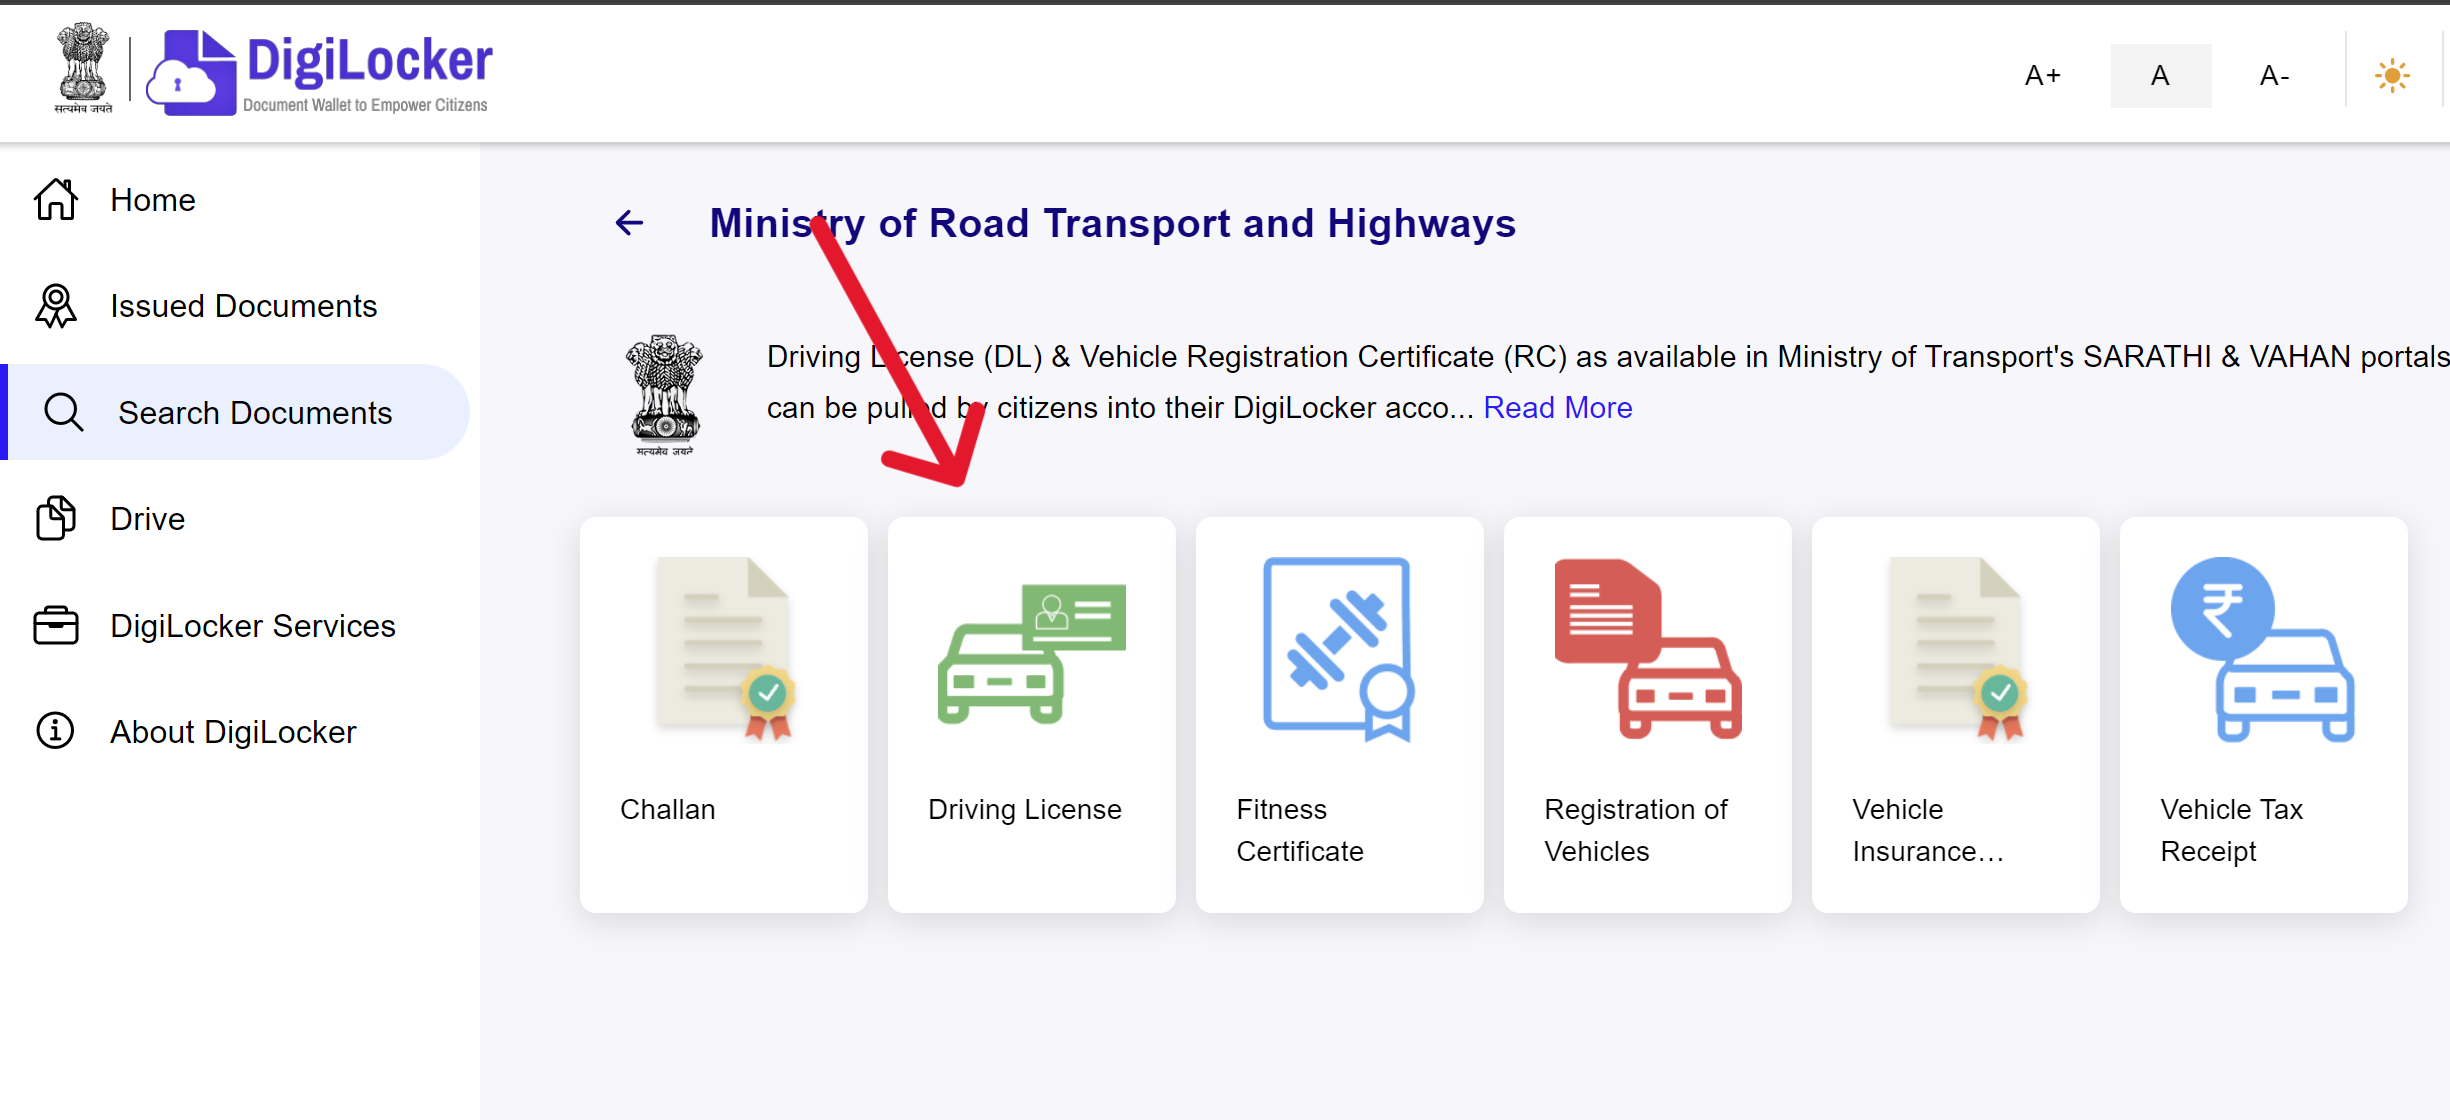This screenshot has width=2450, height=1120.
Task: Click A+ to increase text size
Action: coord(2042,75)
